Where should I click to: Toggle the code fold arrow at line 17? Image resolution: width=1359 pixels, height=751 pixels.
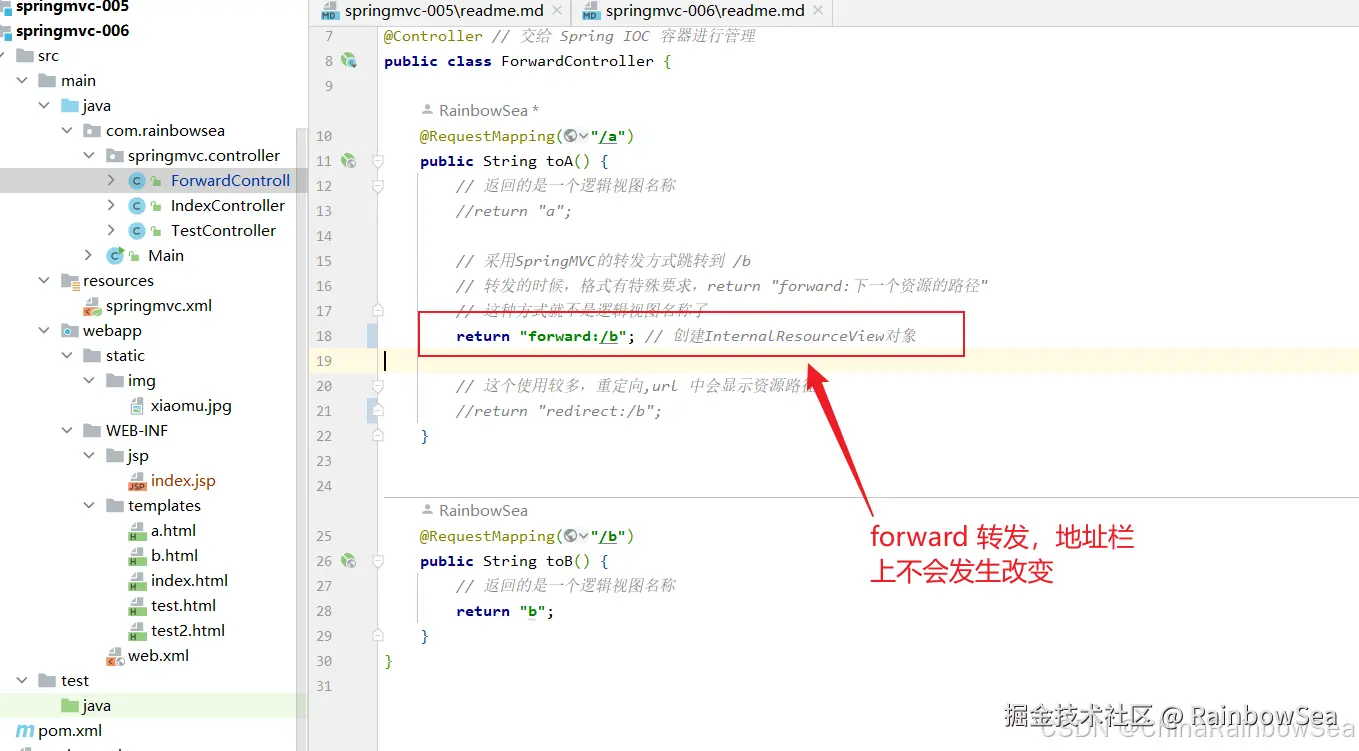point(376,310)
